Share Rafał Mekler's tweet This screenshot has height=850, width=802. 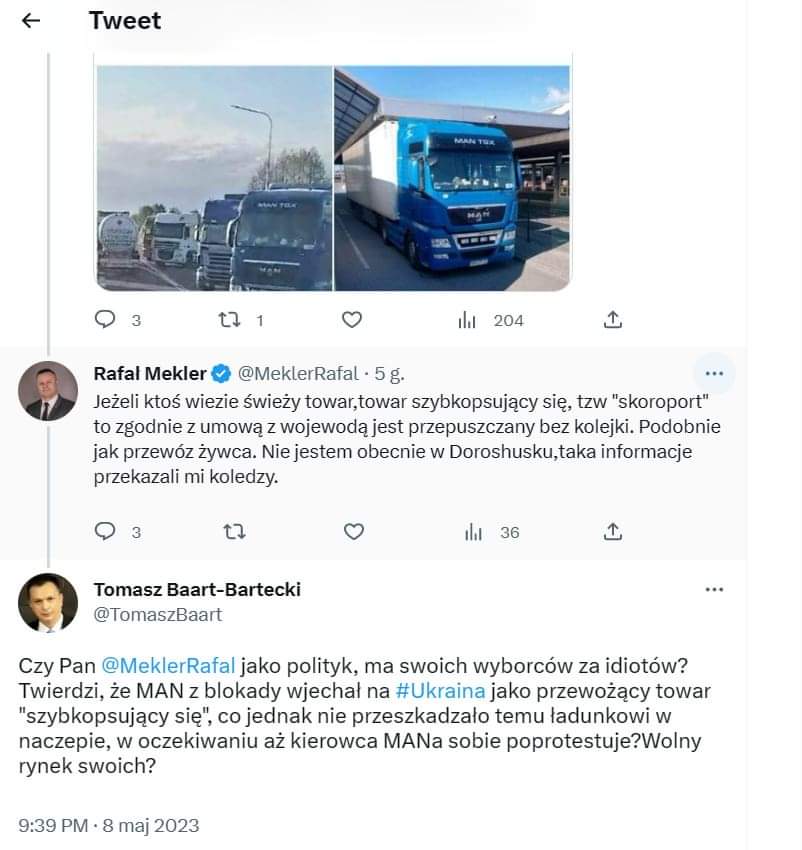(x=614, y=532)
